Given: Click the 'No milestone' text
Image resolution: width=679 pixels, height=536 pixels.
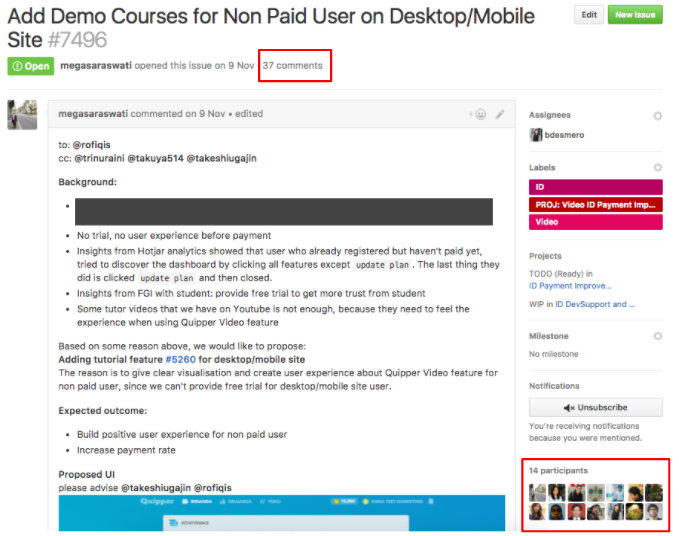Looking at the screenshot, I should tap(553, 354).
